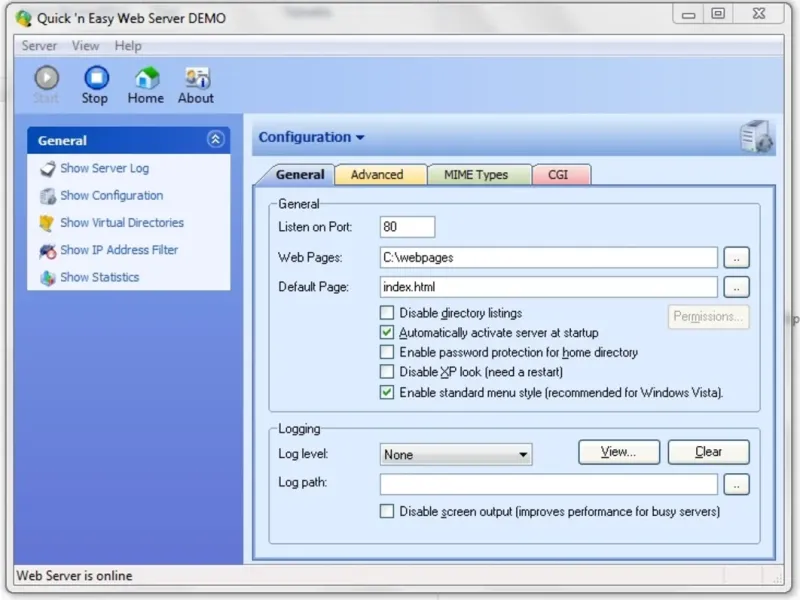
Task: Click the greyed Start server icon
Action: tap(46, 78)
